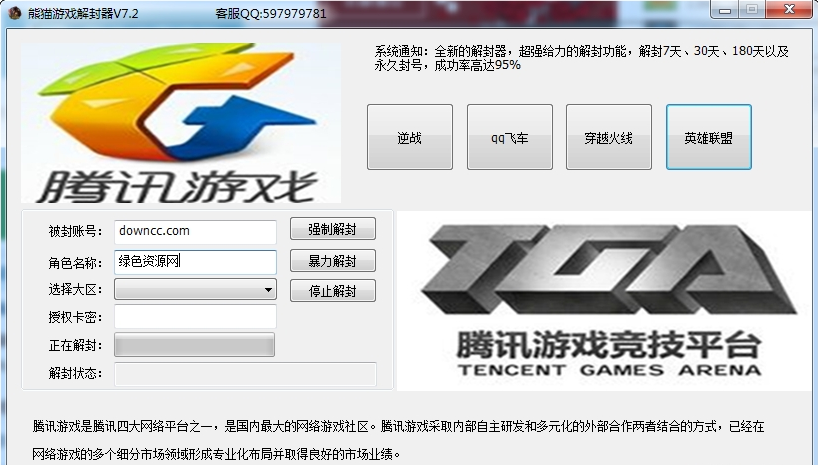Click the 逆战 game button
818x465 pixels.
410,137
